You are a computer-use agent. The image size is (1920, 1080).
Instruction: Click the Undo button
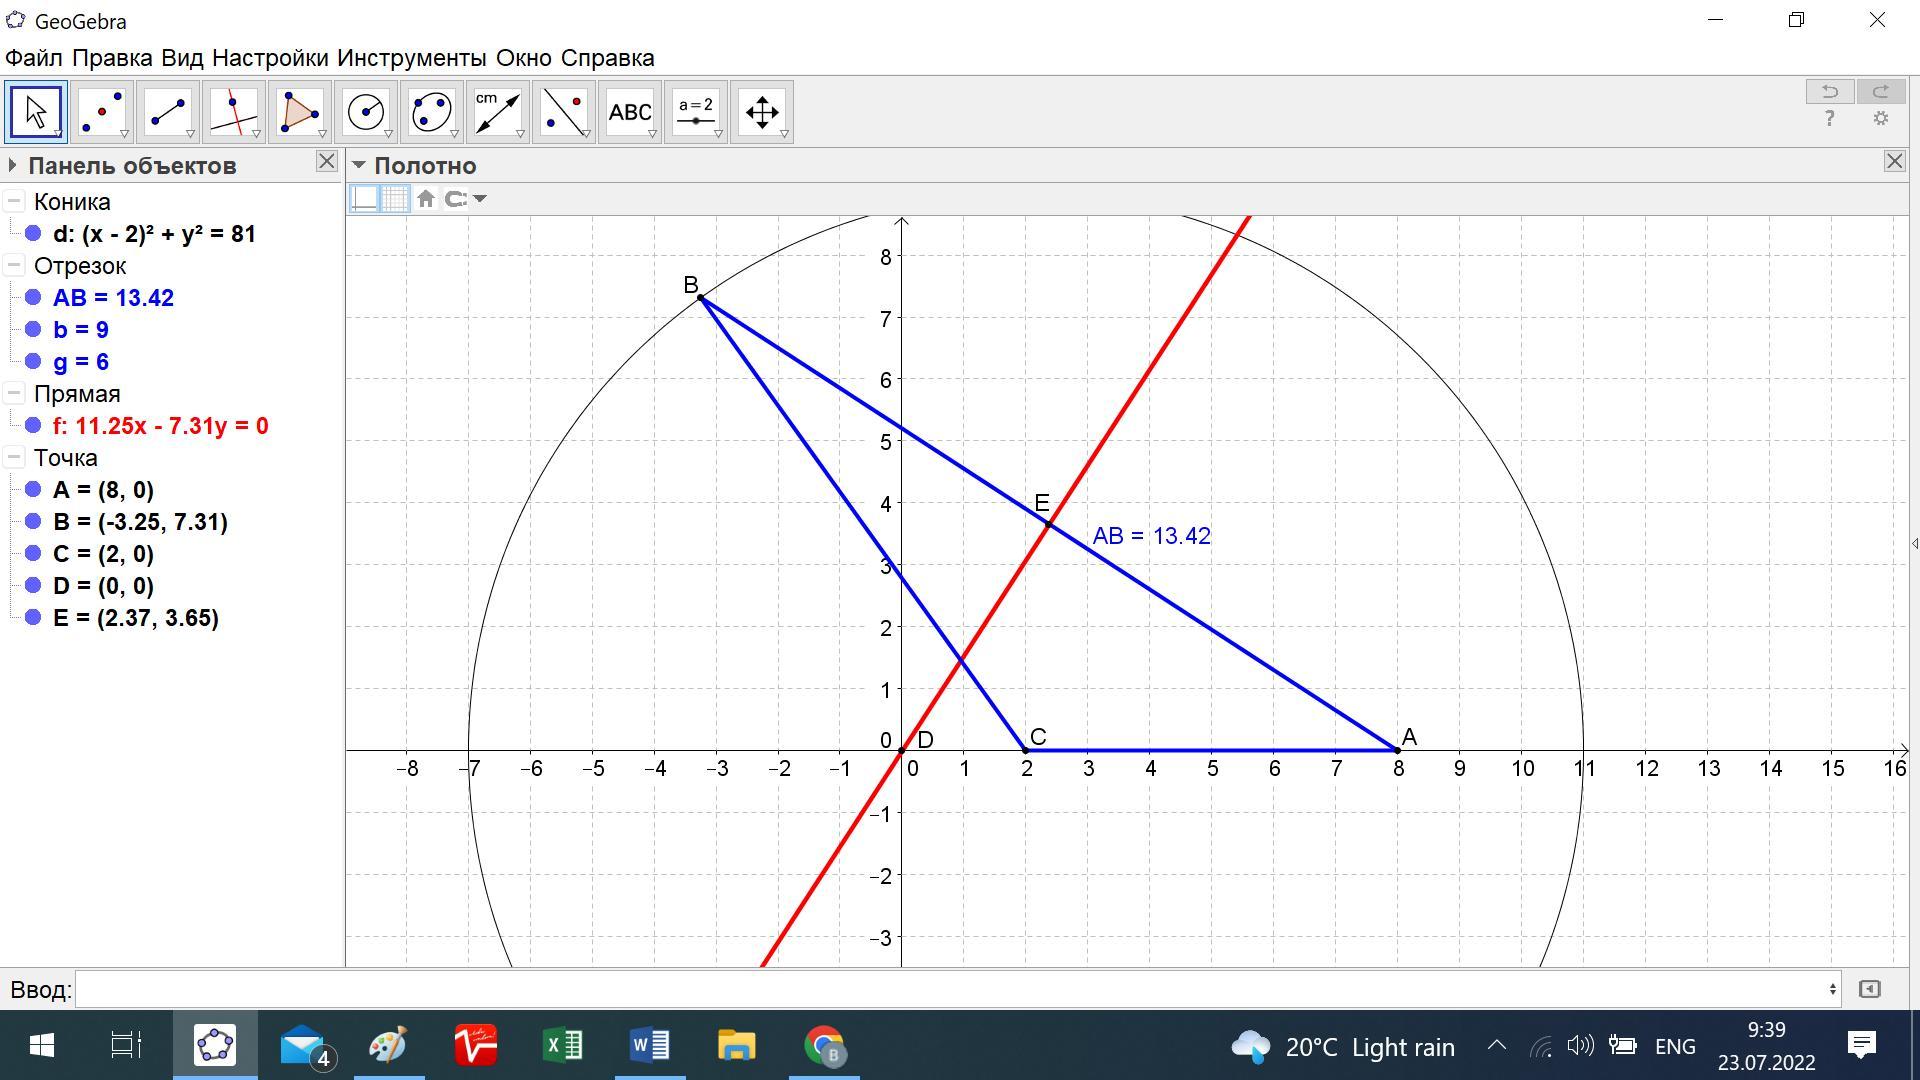(x=1829, y=91)
